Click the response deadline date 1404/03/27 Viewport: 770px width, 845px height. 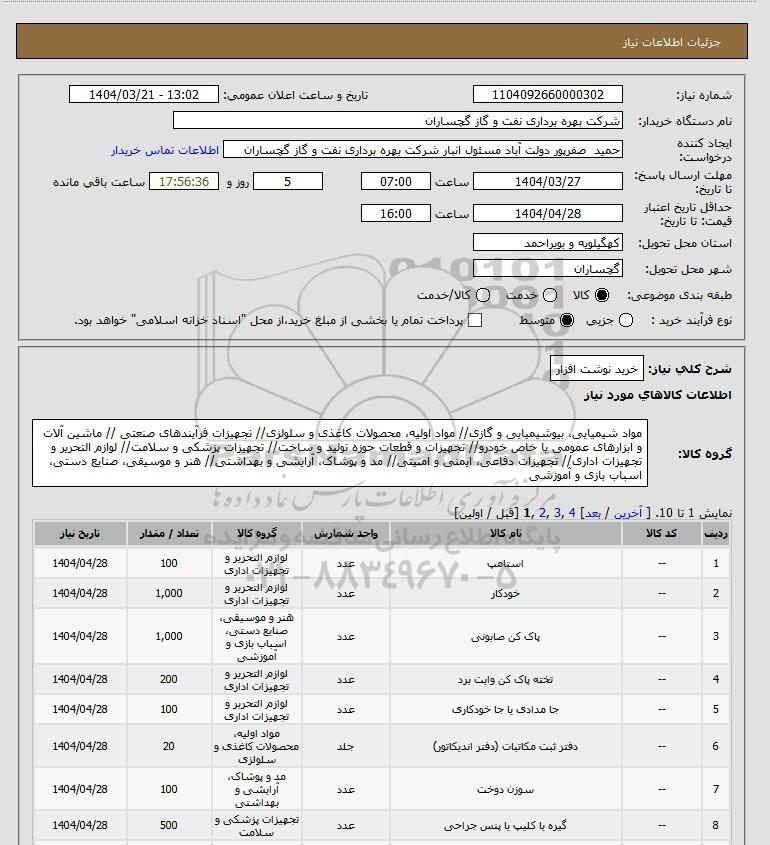547,182
